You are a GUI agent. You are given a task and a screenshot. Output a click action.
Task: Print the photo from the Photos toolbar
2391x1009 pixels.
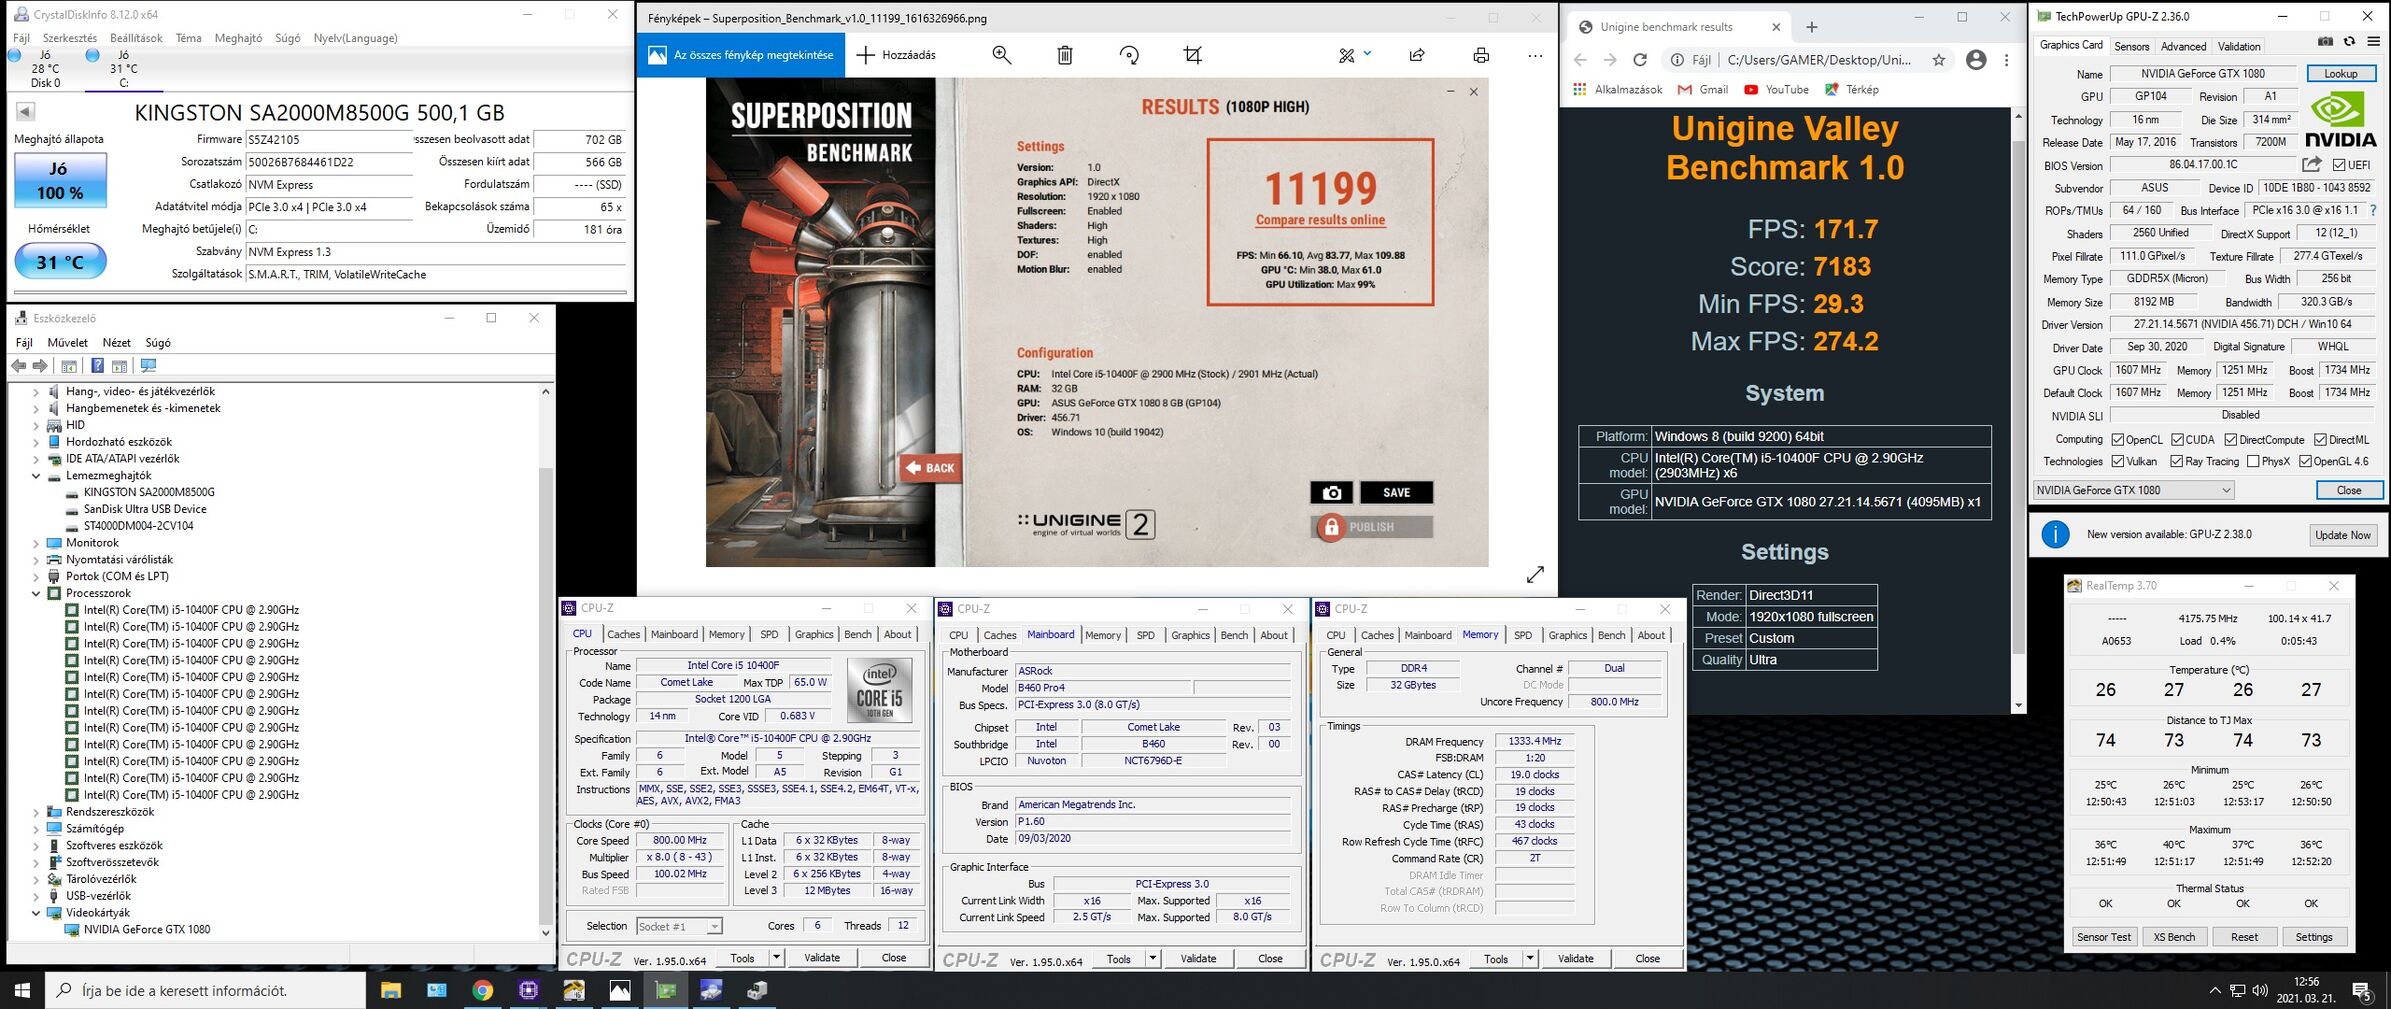(x=1481, y=55)
